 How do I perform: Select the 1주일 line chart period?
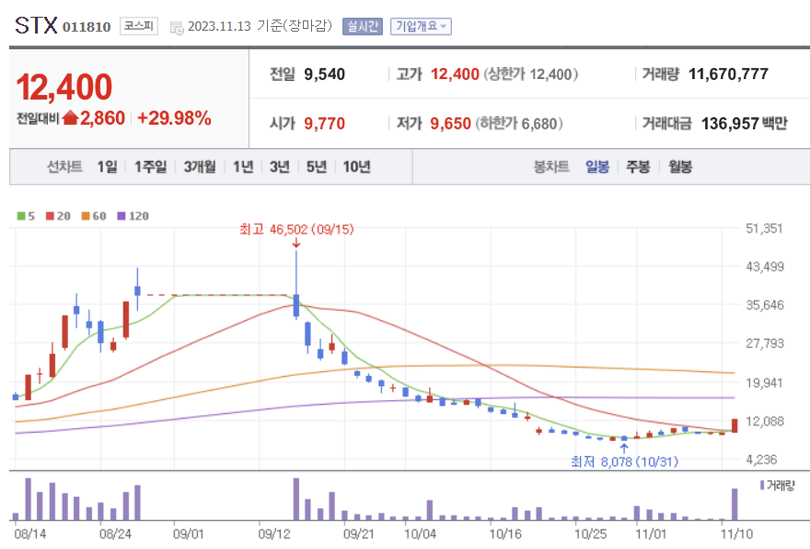pos(150,167)
